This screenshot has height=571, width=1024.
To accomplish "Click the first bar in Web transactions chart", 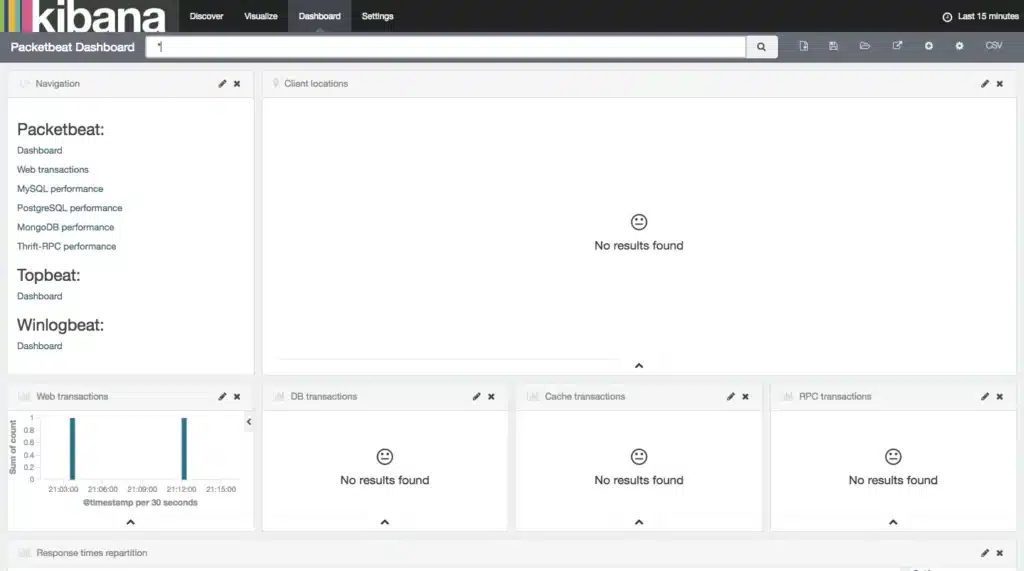I will (72, 449).
